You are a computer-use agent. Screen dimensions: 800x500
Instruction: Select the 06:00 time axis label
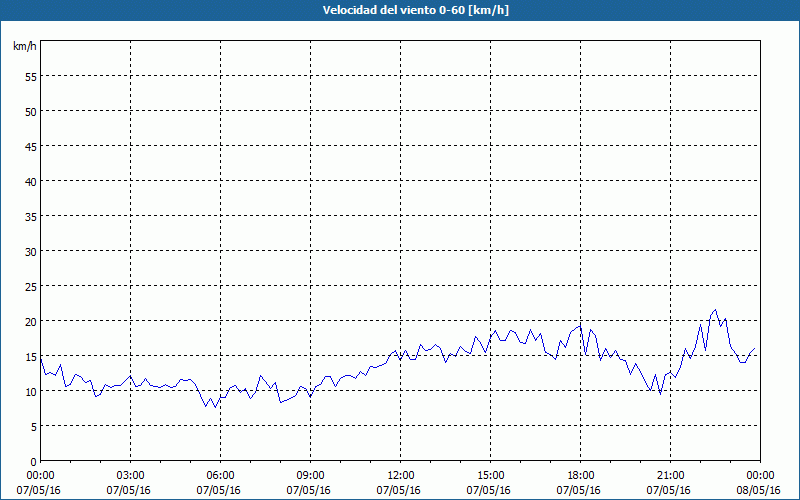point(220,476)
